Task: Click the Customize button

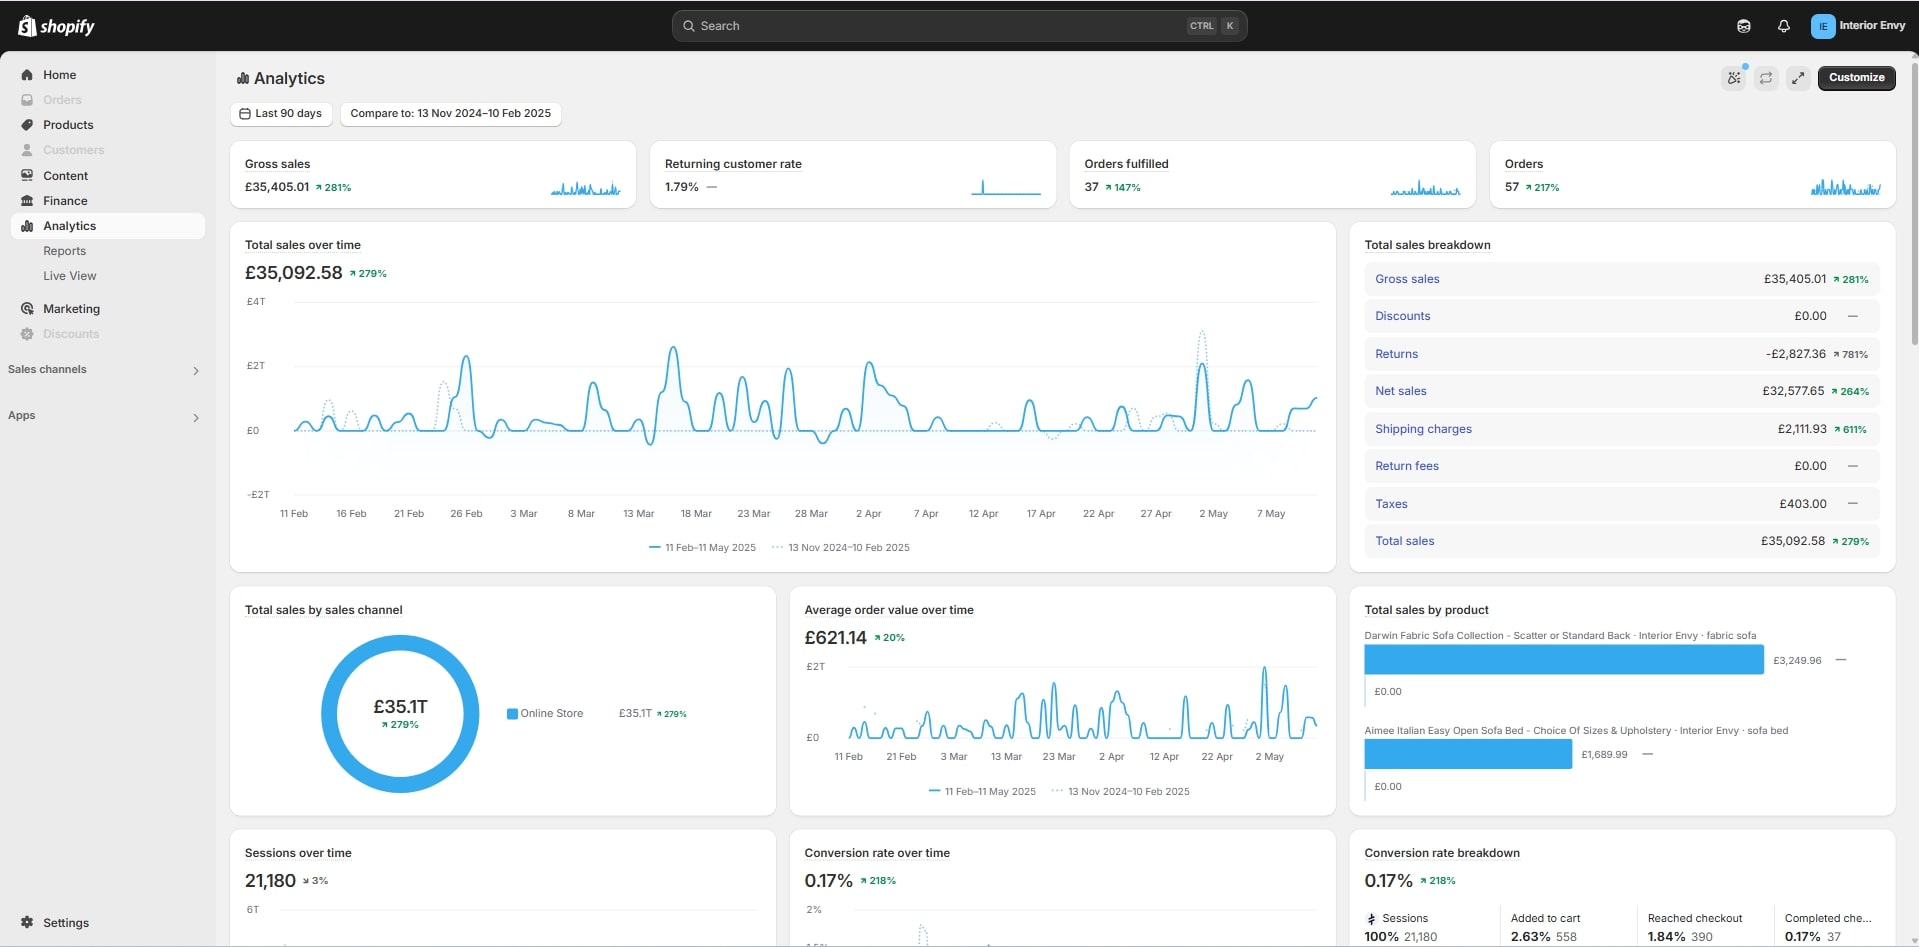Action: tap(1856, 78)
